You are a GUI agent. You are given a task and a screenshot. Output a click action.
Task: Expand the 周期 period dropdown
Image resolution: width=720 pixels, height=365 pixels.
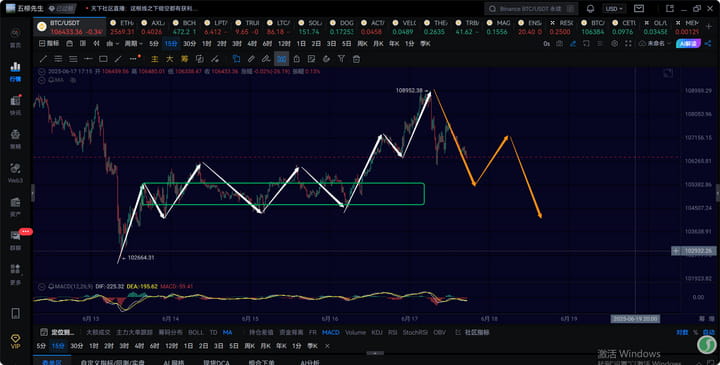tap(134, 44)
